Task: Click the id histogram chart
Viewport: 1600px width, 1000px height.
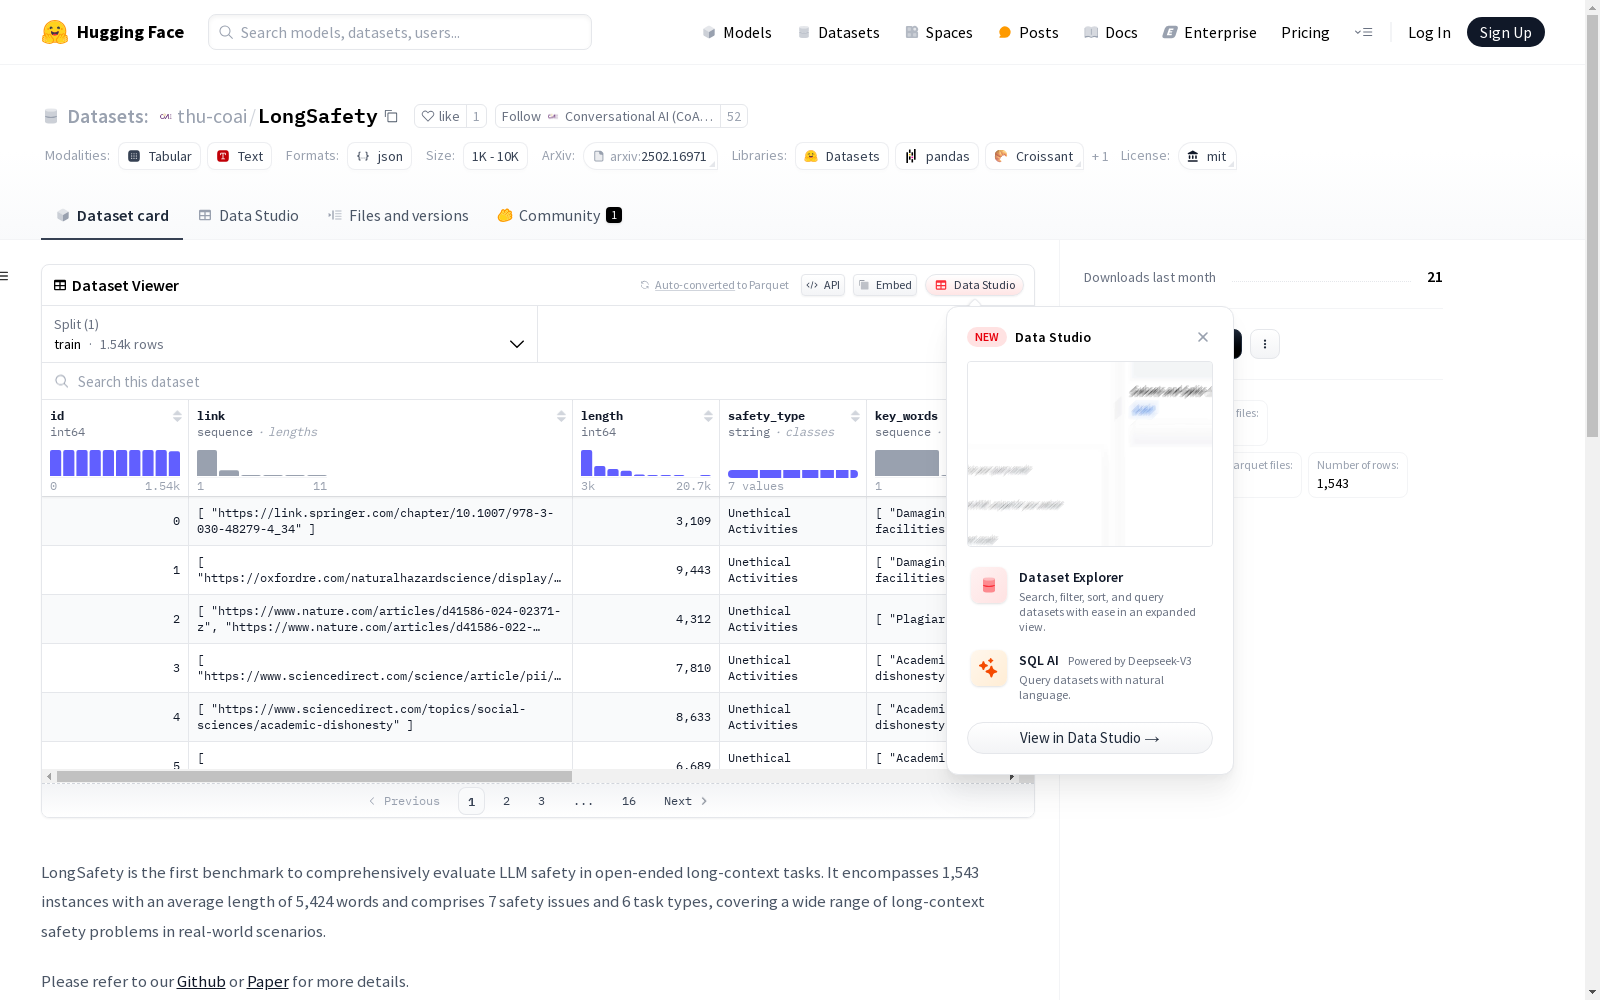Action: [x=115, y=463]
